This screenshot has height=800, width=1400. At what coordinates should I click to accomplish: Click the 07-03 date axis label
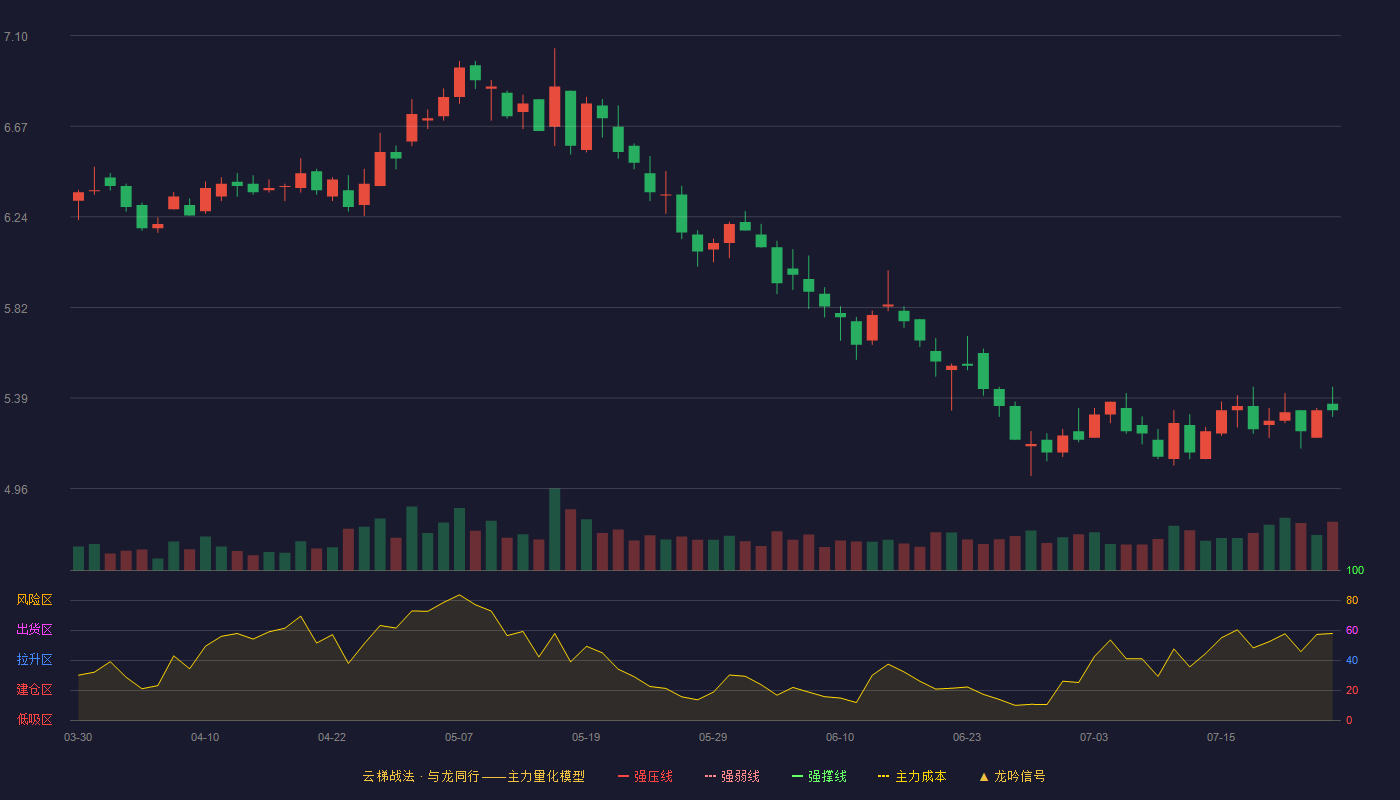1094,737
